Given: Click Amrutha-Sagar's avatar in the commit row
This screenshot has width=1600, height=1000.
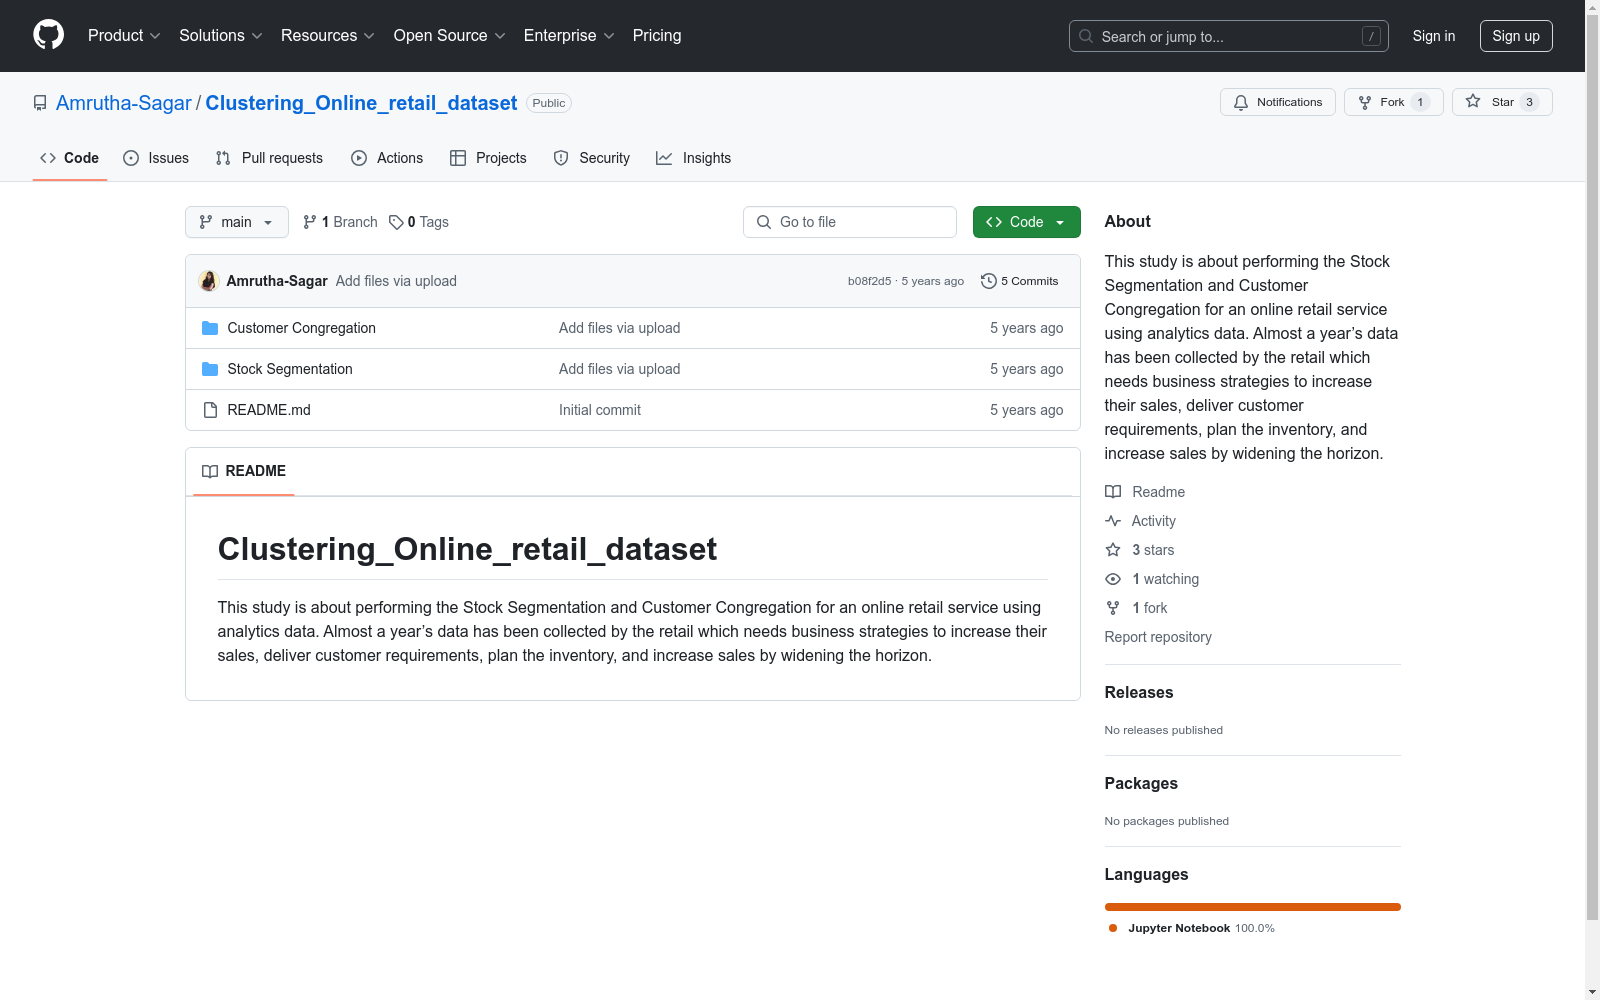Looking at the screenshot, I should tap(209, 281).
